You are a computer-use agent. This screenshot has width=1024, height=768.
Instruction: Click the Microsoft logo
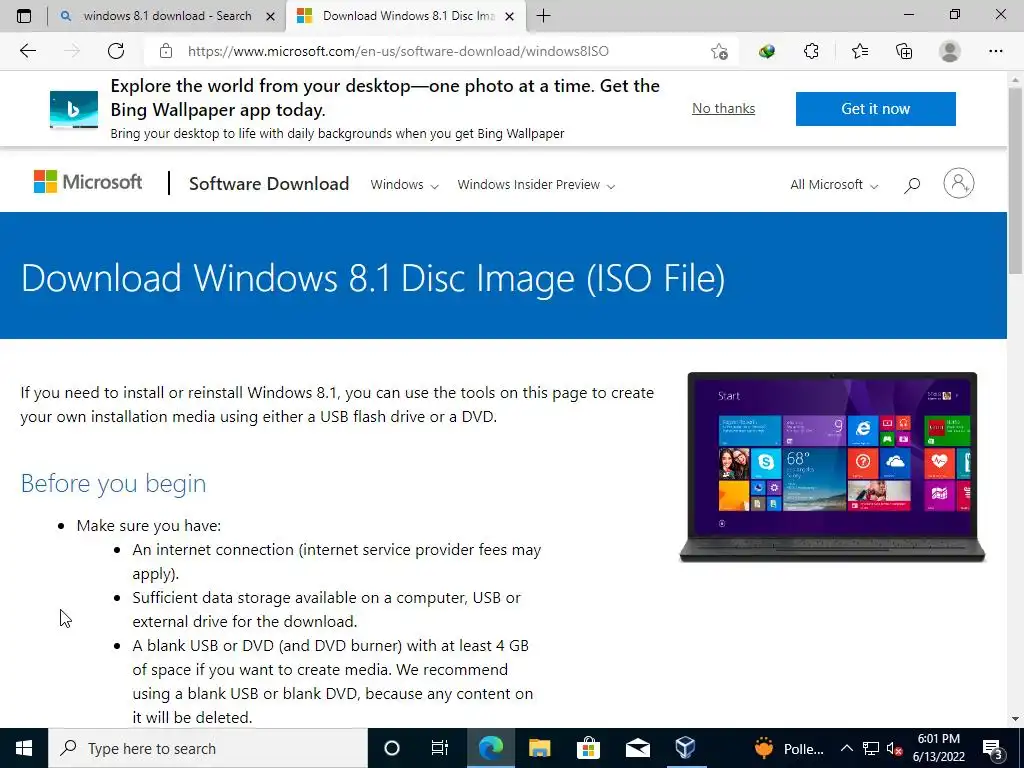[88, 182]
